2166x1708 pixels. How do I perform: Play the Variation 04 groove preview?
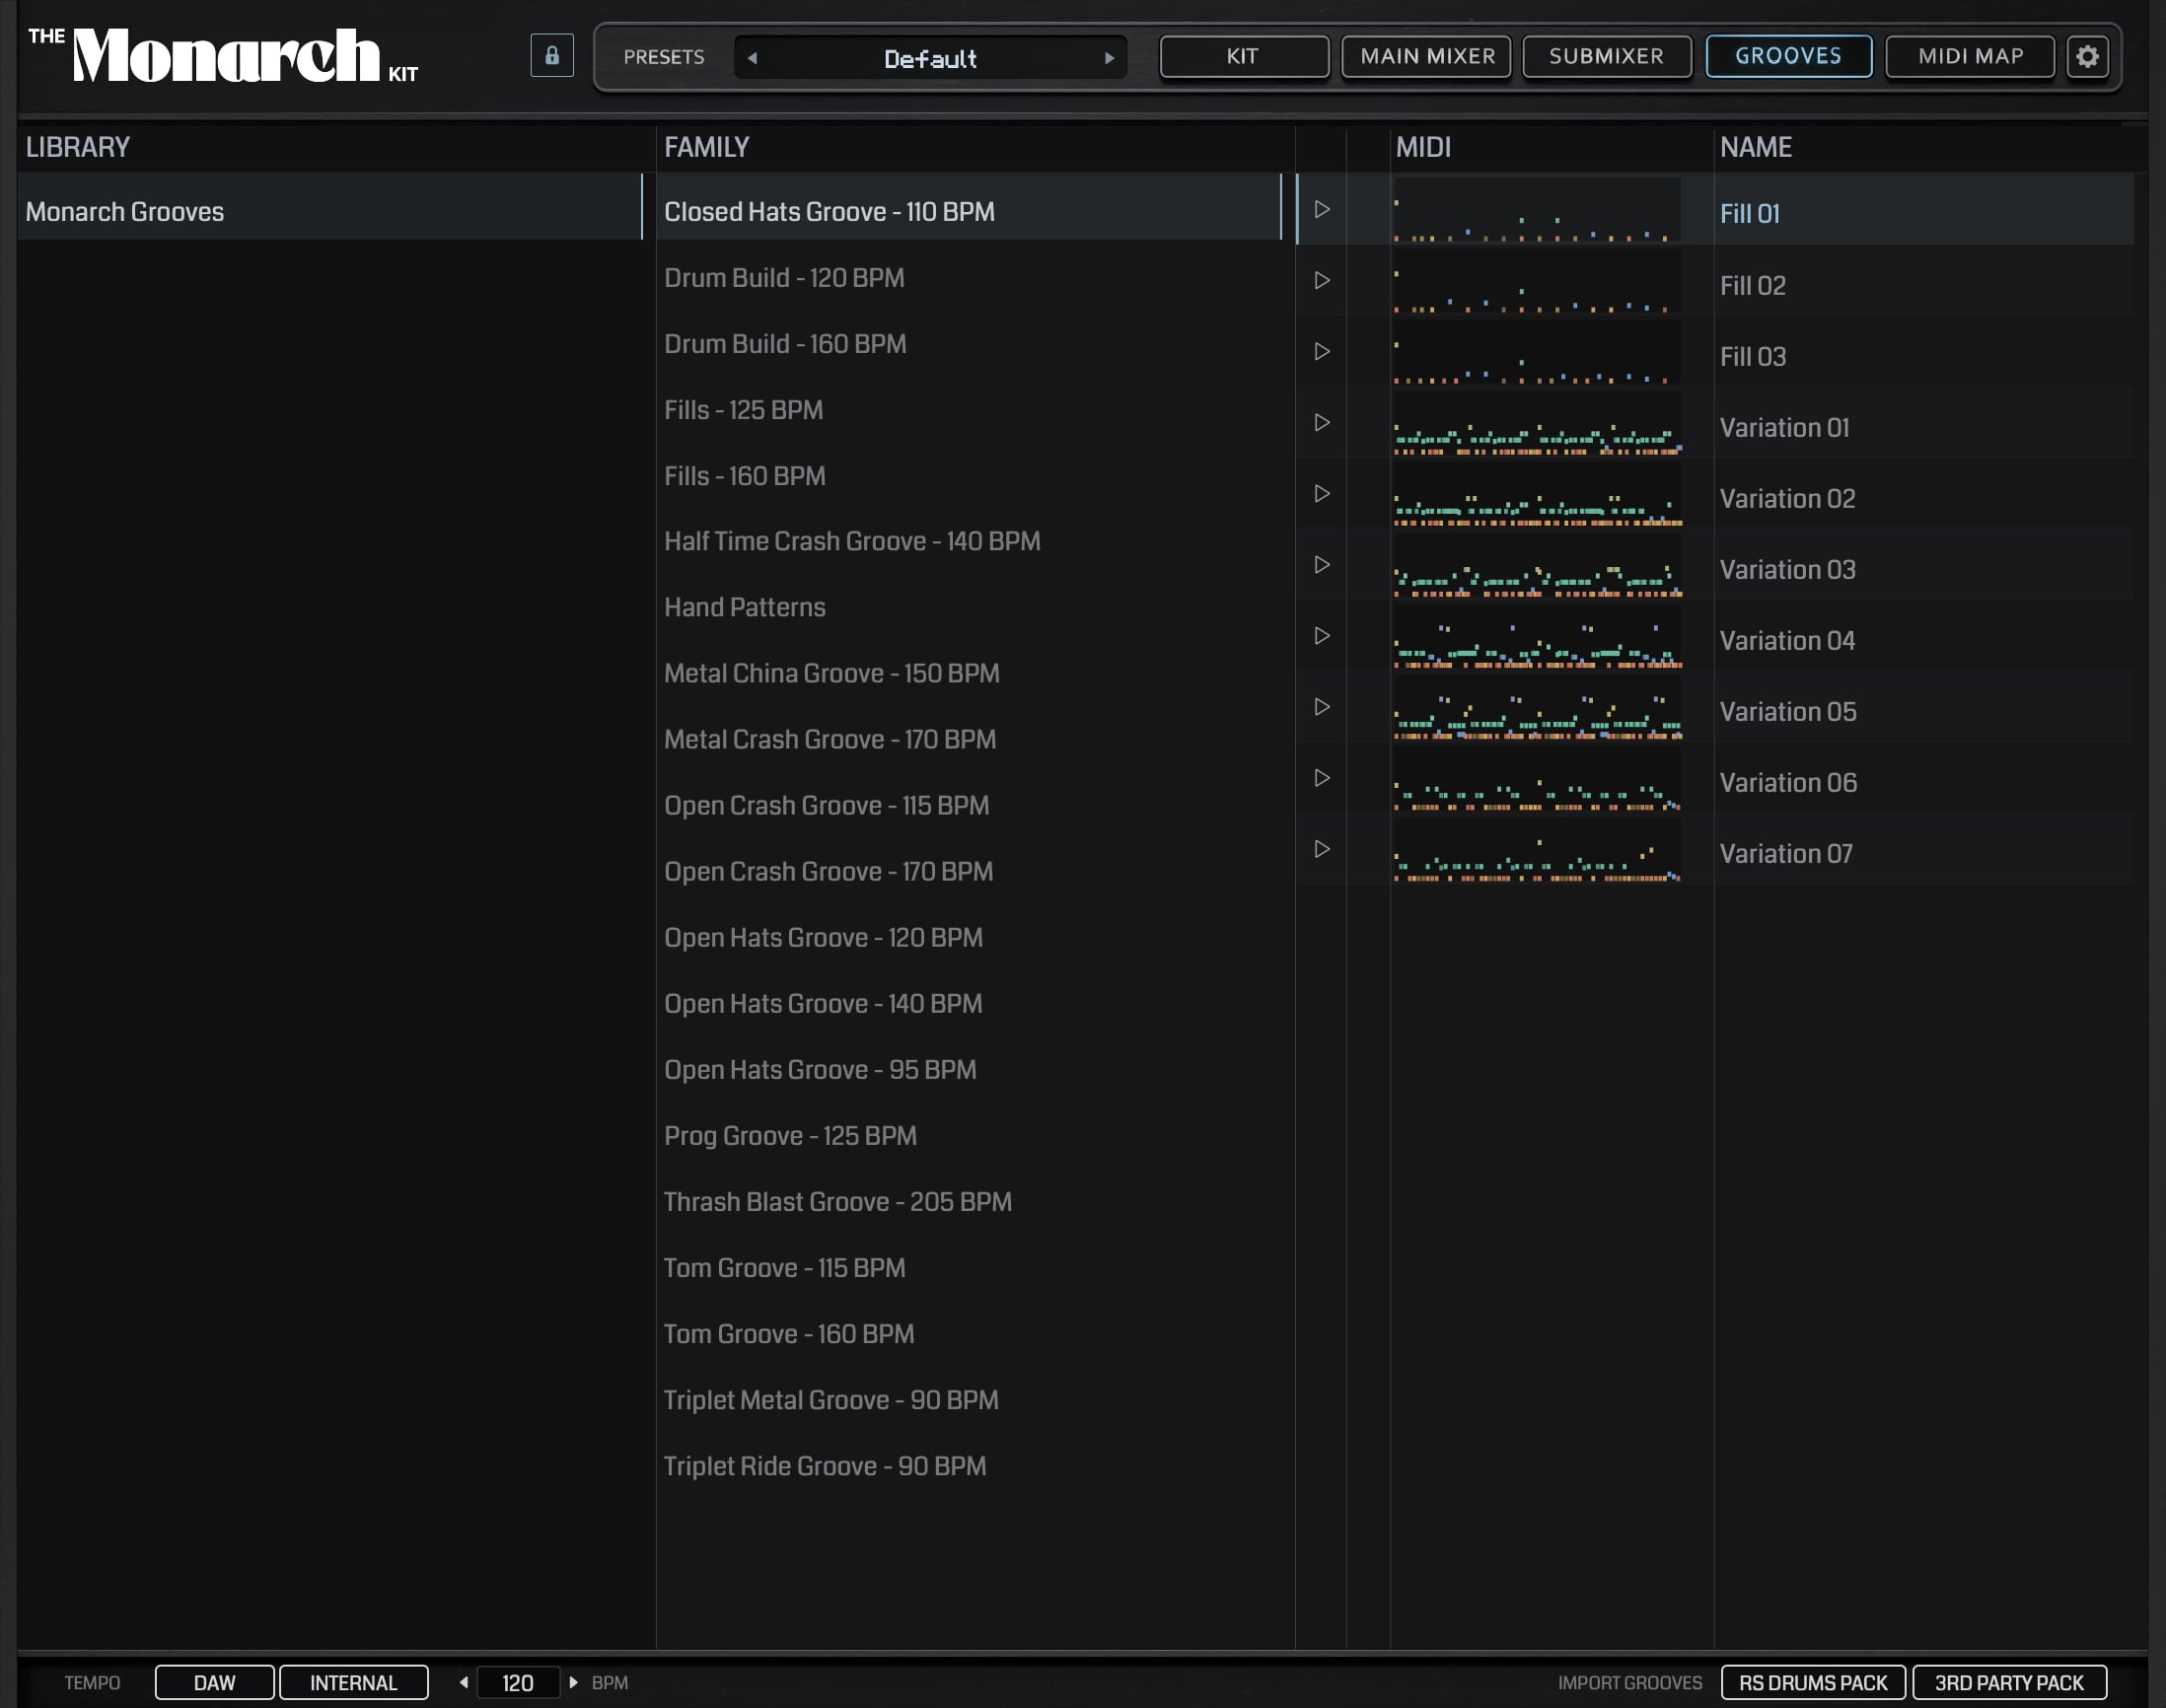coord(1321,635)
